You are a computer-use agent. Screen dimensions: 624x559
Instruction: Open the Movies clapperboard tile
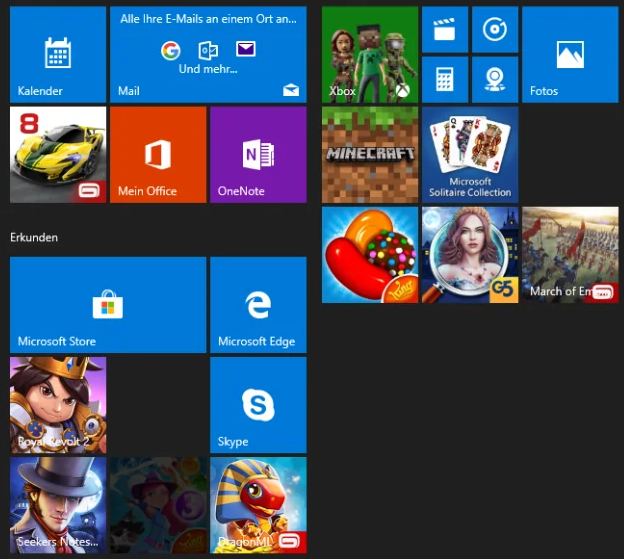(x=445, y=29)
